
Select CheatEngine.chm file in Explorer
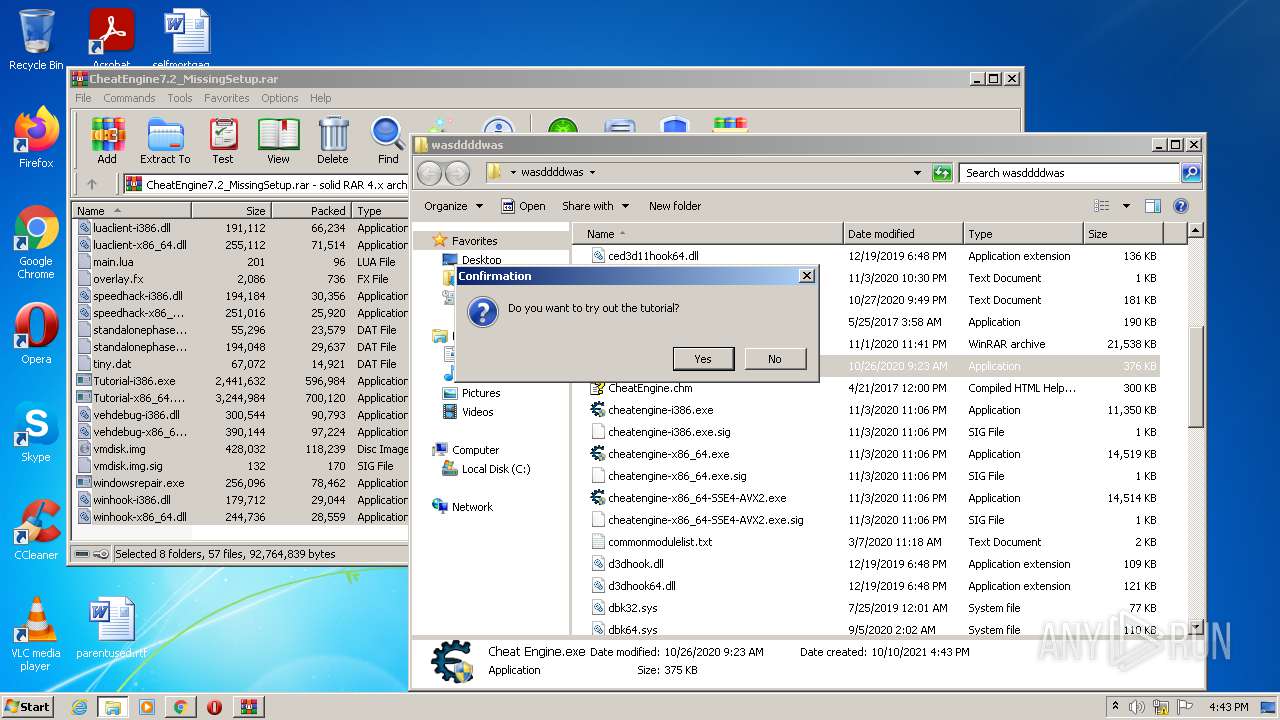point(650,388)
